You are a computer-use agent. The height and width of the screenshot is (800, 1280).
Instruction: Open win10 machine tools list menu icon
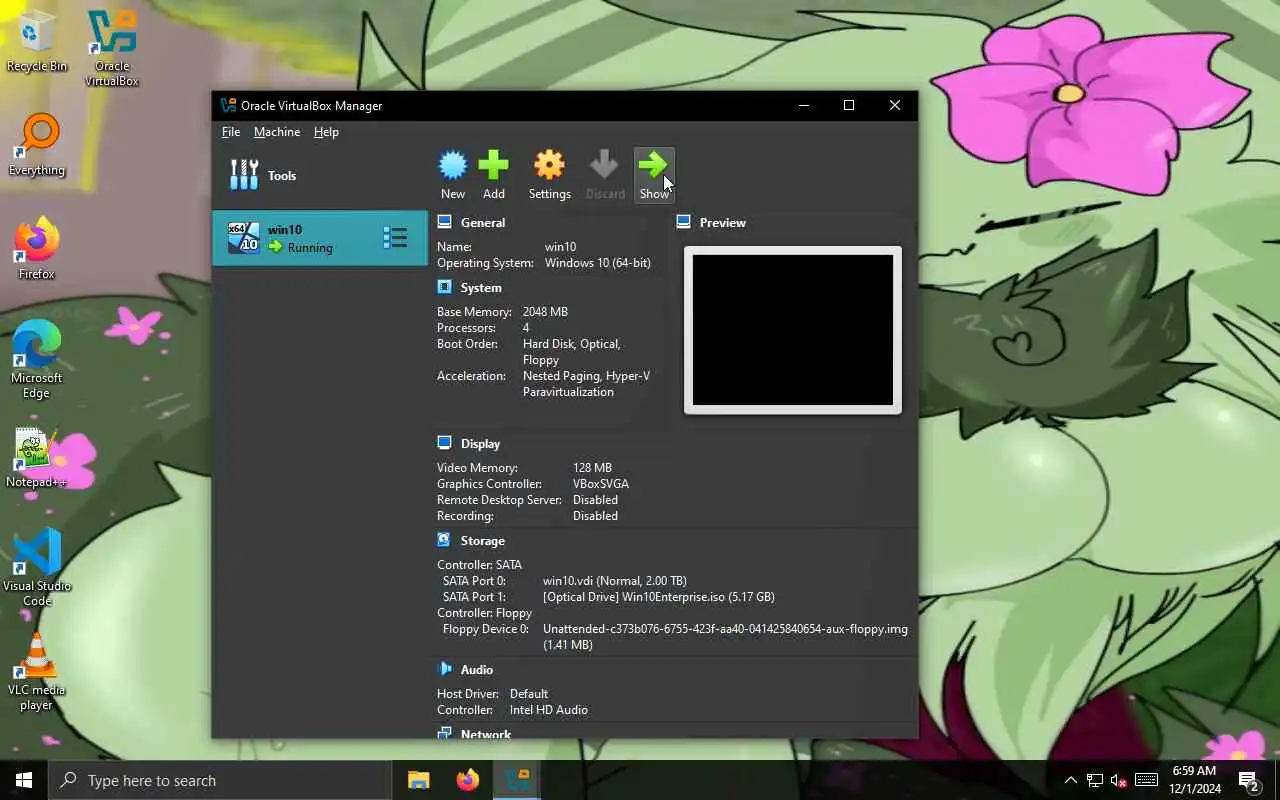tap(395, 238)
